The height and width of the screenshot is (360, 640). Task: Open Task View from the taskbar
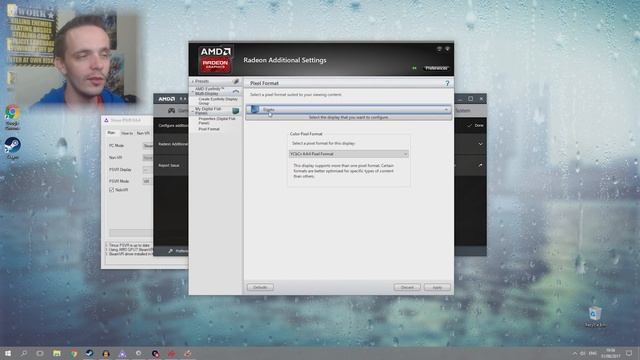[x=40, y=353]
